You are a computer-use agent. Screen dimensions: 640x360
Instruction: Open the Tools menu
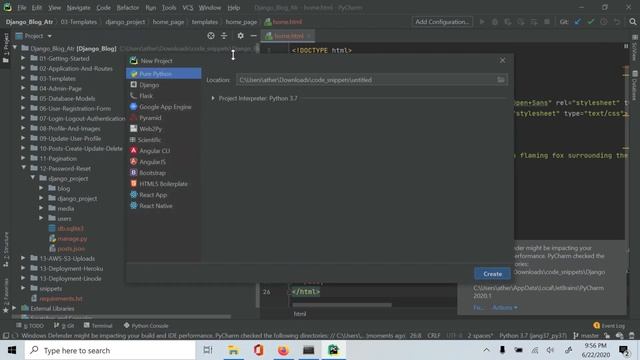pyautogui.click(x=169, y=7)
